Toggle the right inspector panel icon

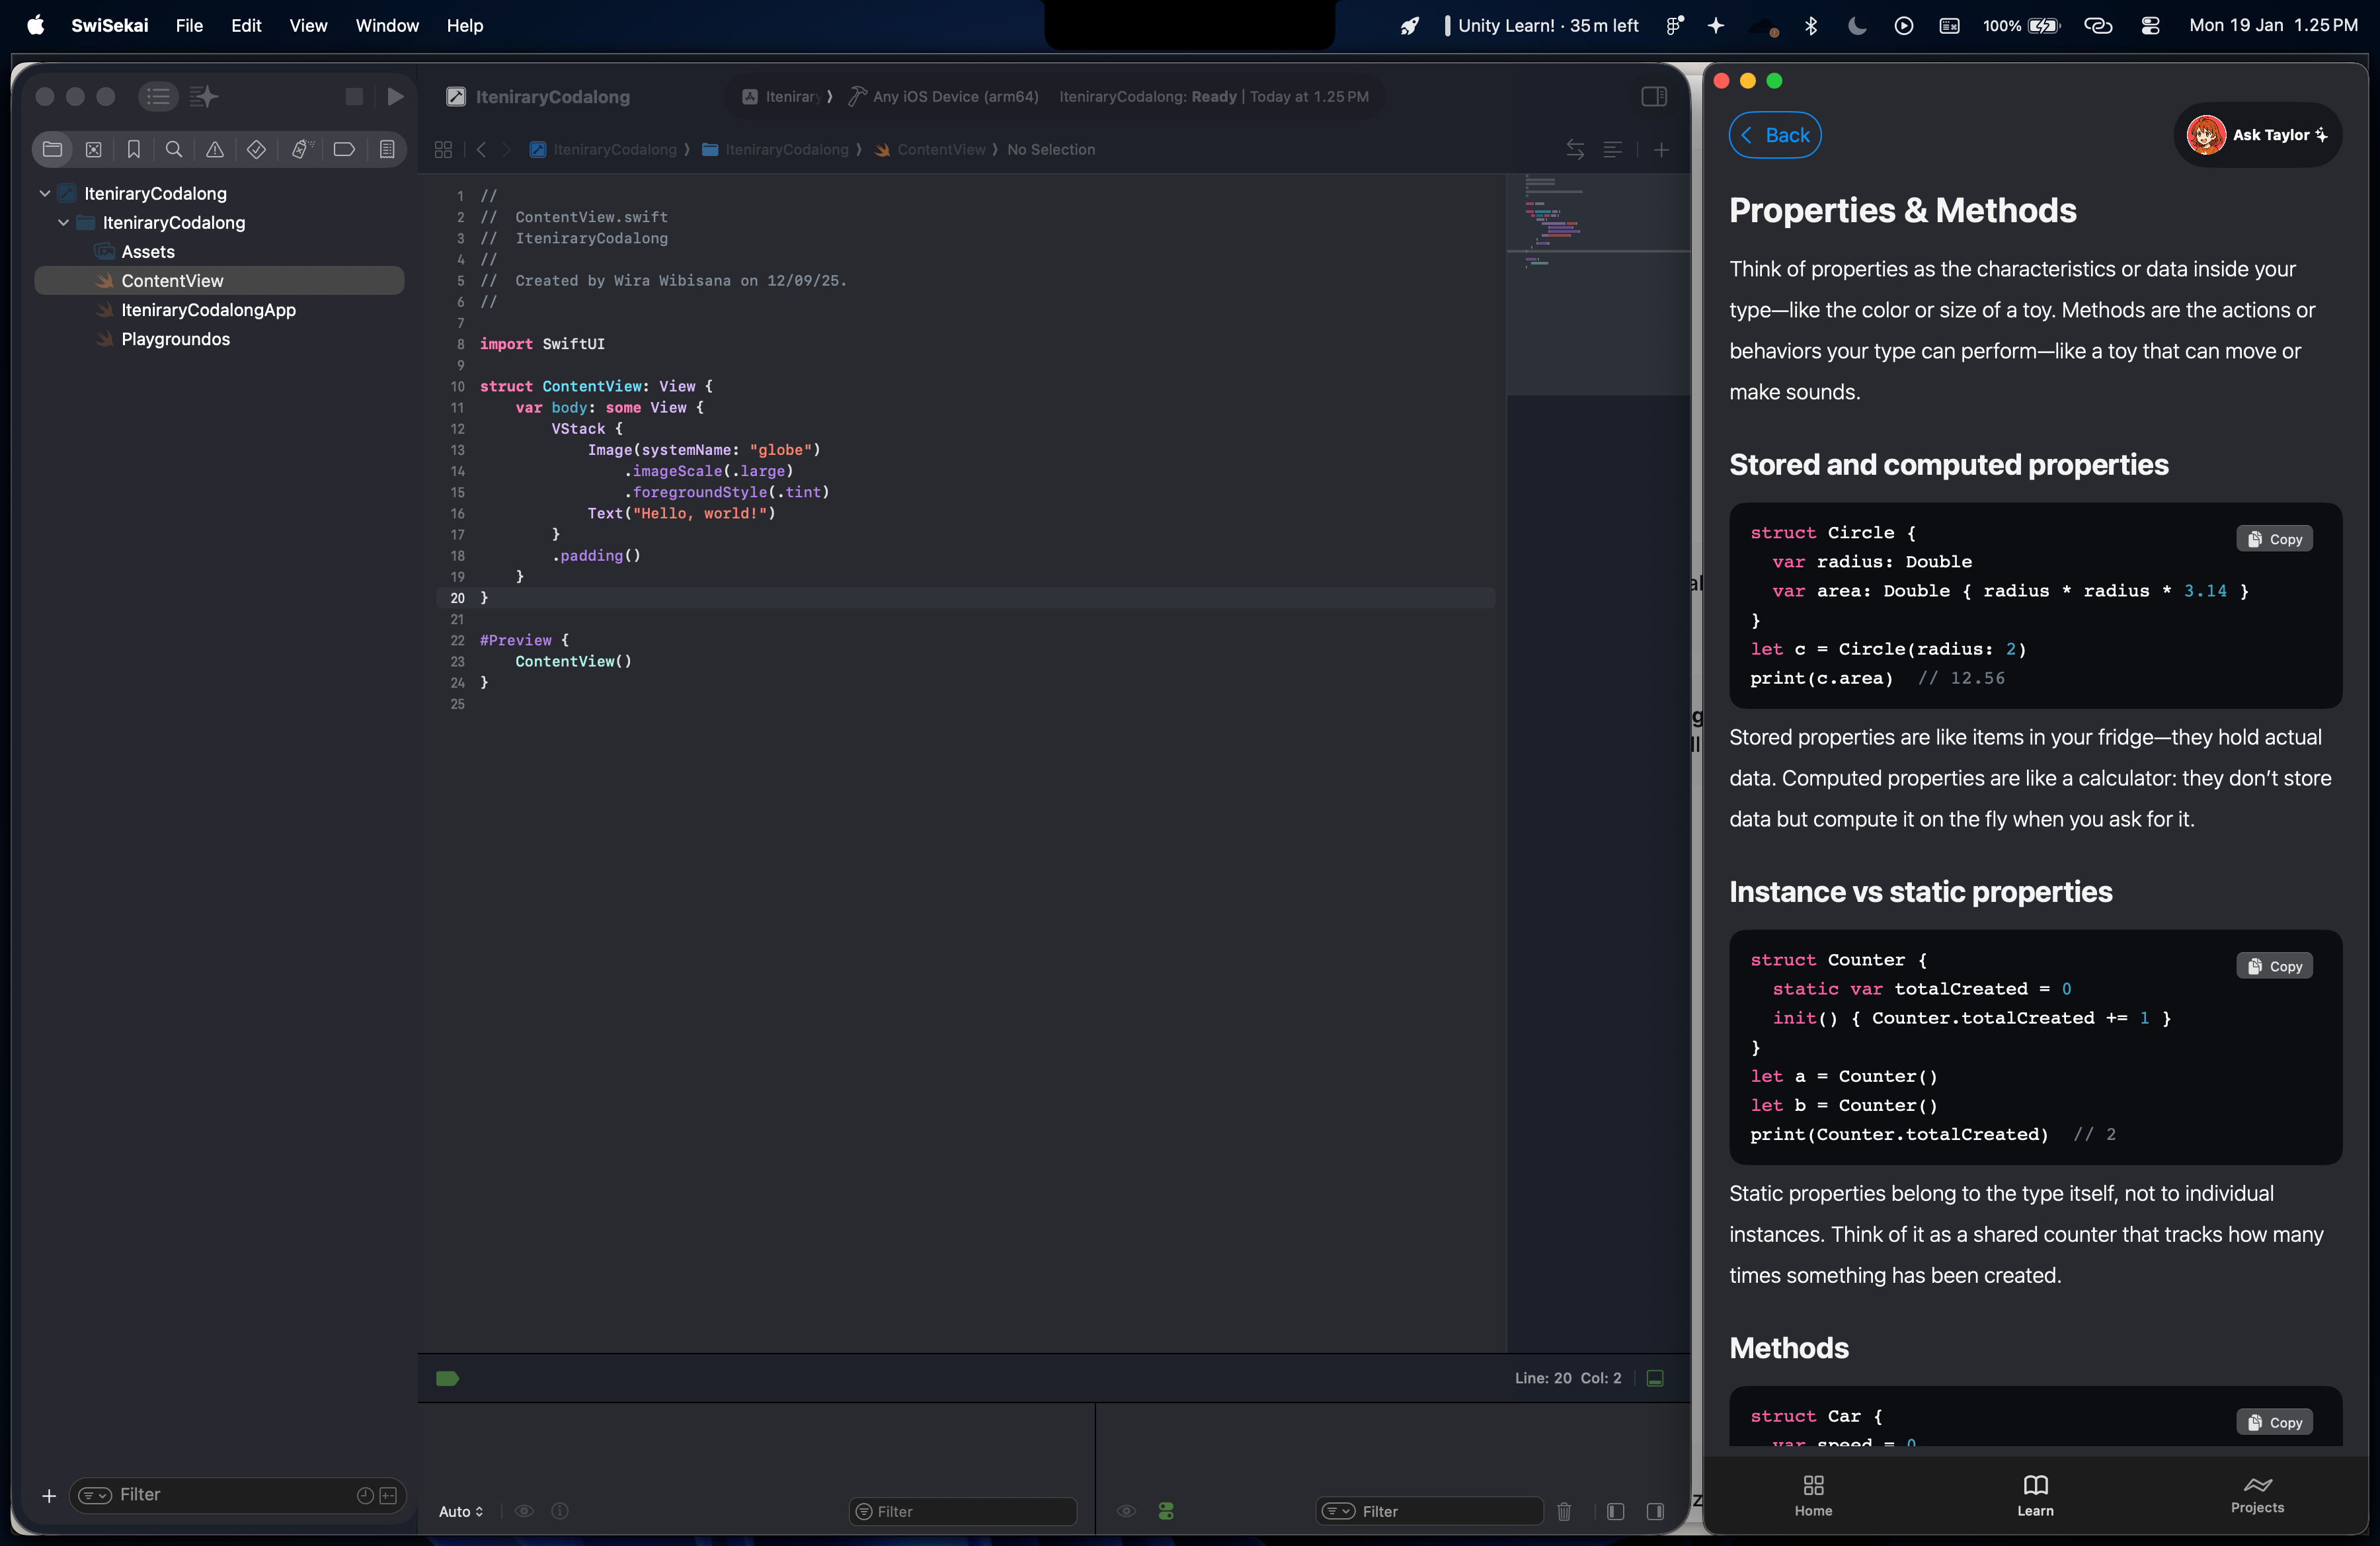point(1654,96)
